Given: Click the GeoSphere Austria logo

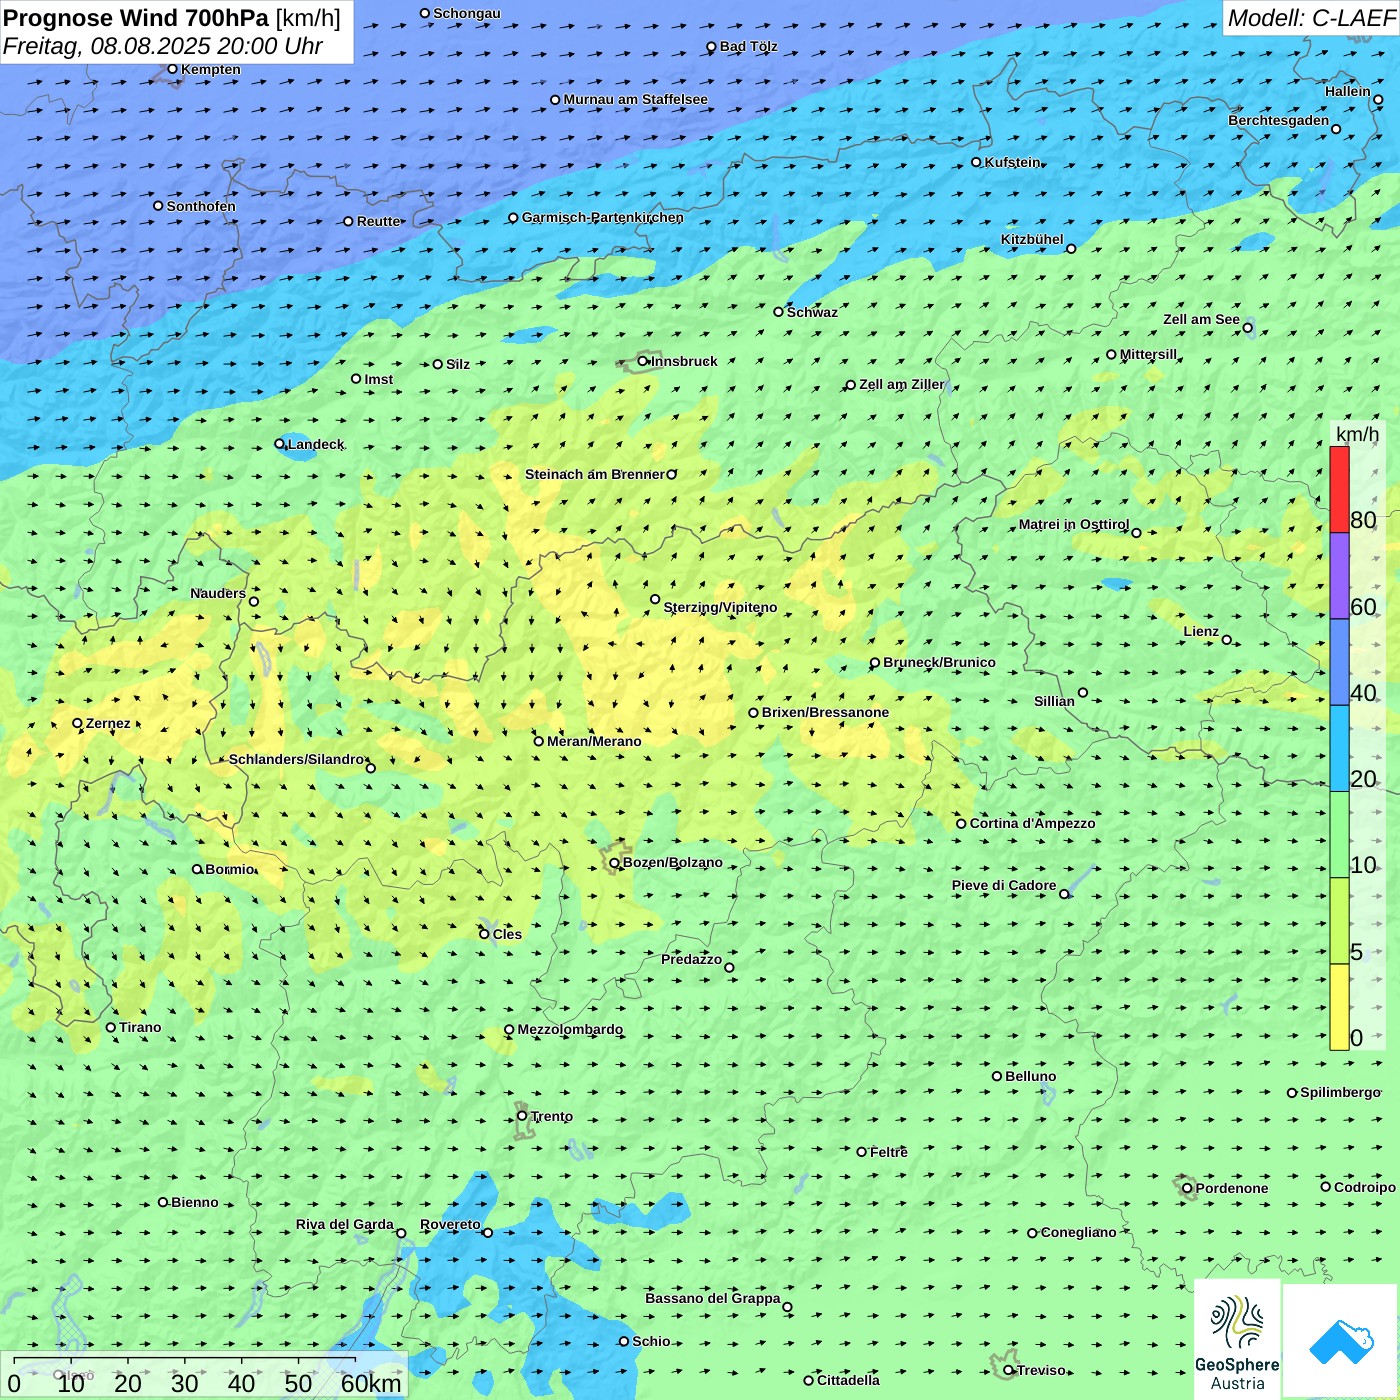Looking at the screenshot, I should pos(1237,1340).
